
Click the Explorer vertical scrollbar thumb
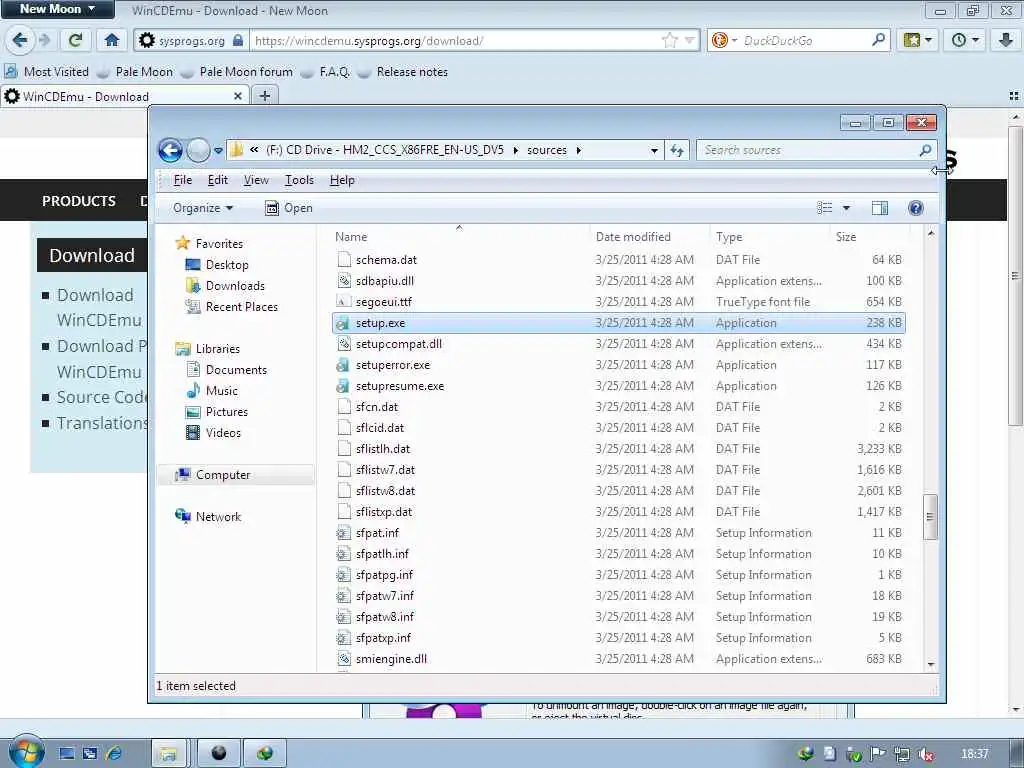[x=930, y=517]
